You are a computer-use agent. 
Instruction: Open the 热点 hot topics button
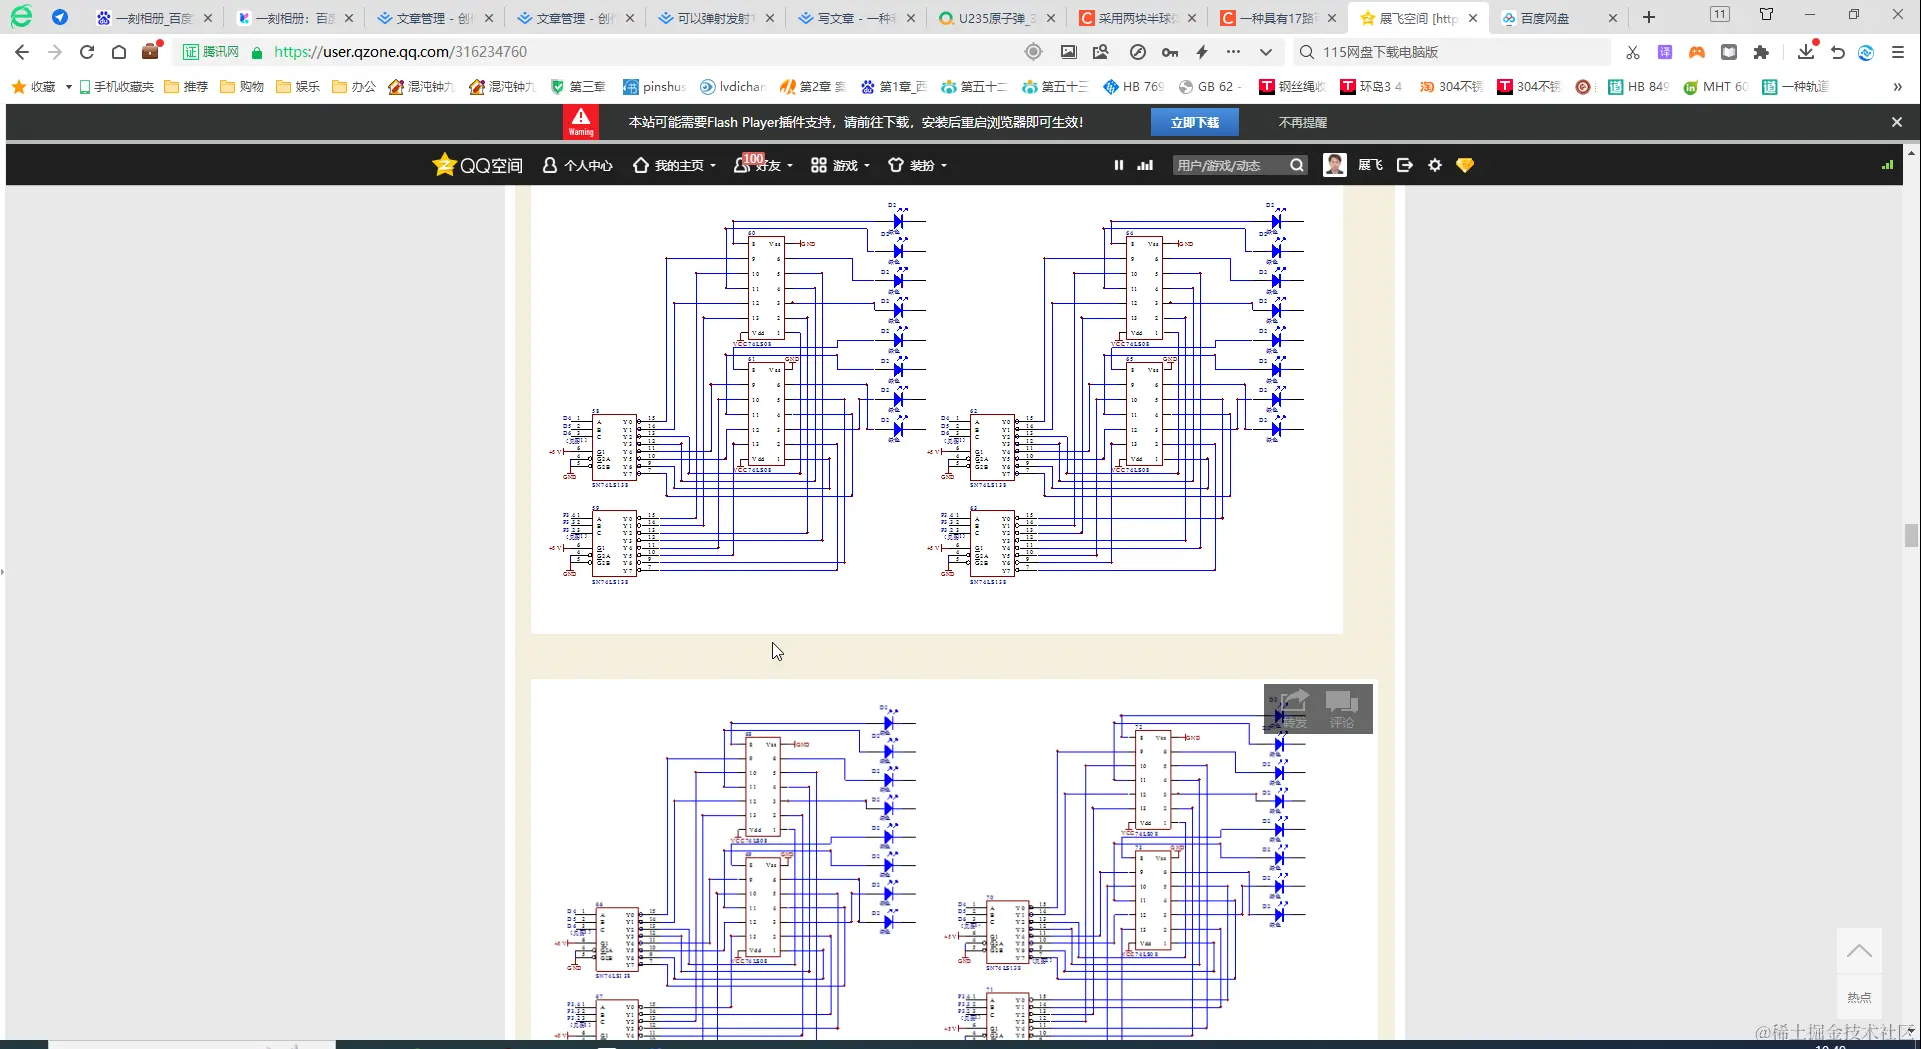click(x=1859, y=997)
